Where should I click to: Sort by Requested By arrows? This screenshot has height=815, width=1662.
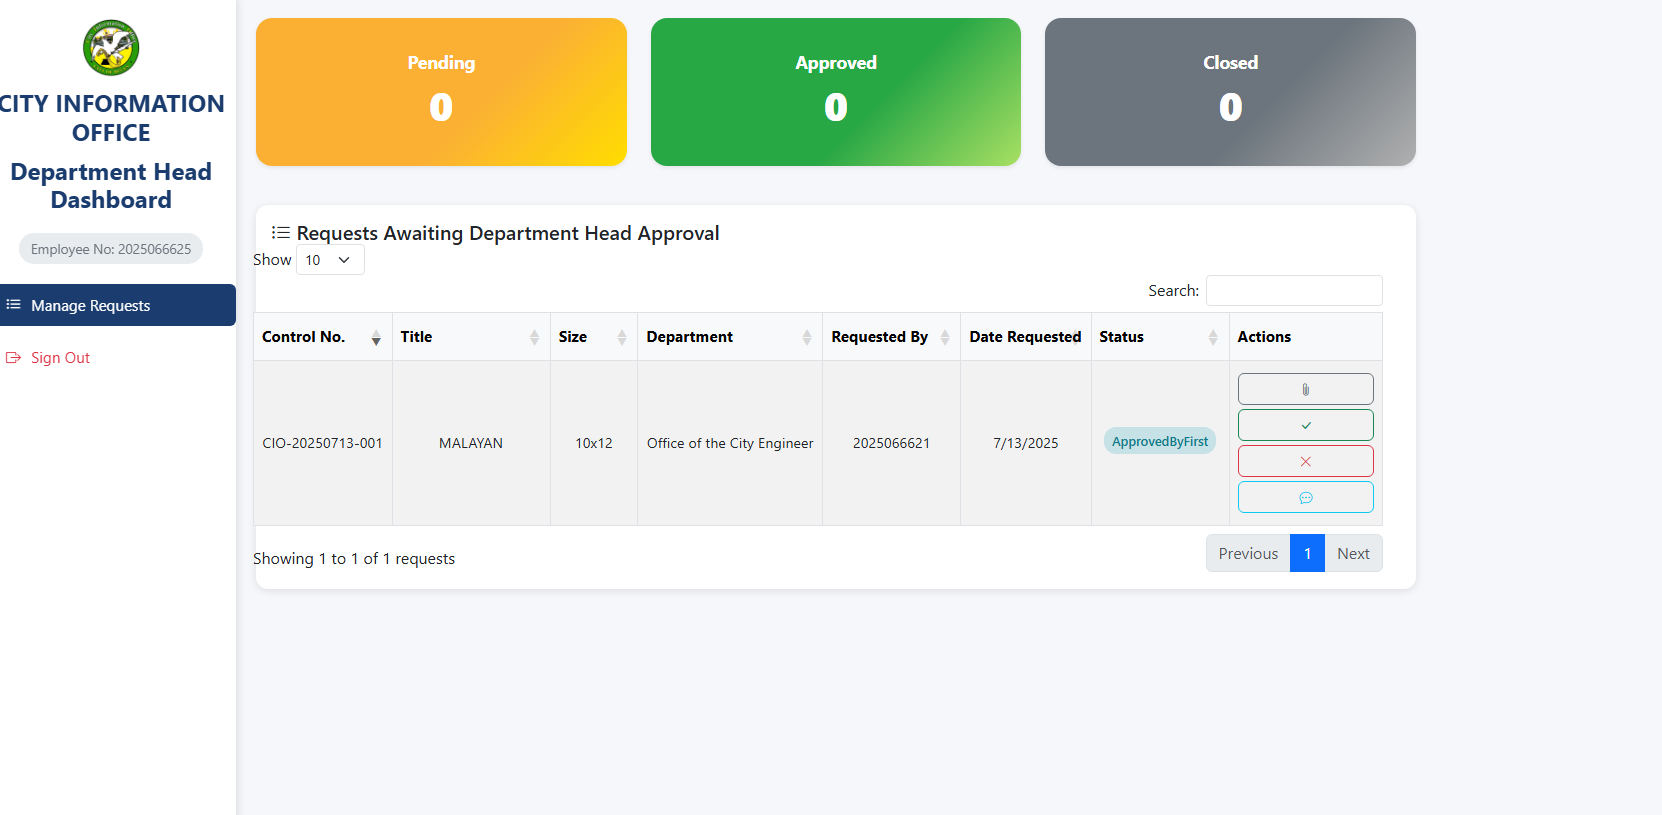coord(945,338)
